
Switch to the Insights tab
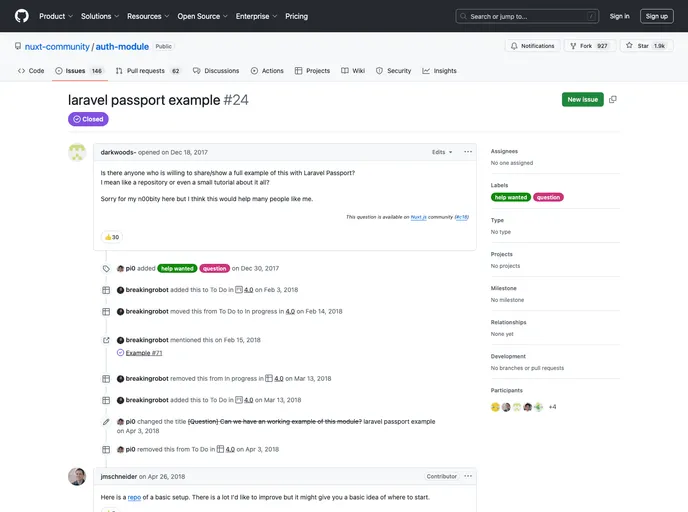click(439, 71)
